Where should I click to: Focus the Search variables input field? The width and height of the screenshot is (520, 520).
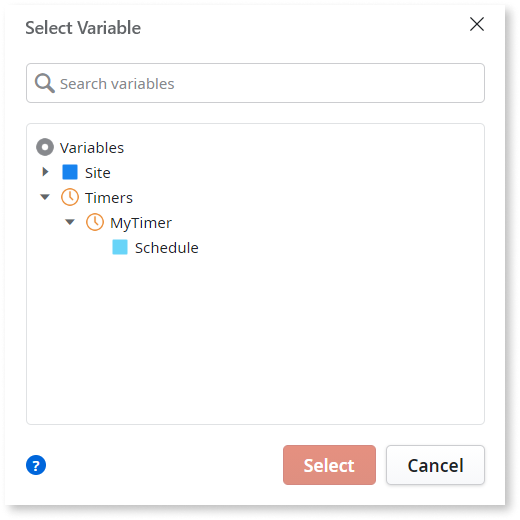pyautogui.click(x=255, y=83)
